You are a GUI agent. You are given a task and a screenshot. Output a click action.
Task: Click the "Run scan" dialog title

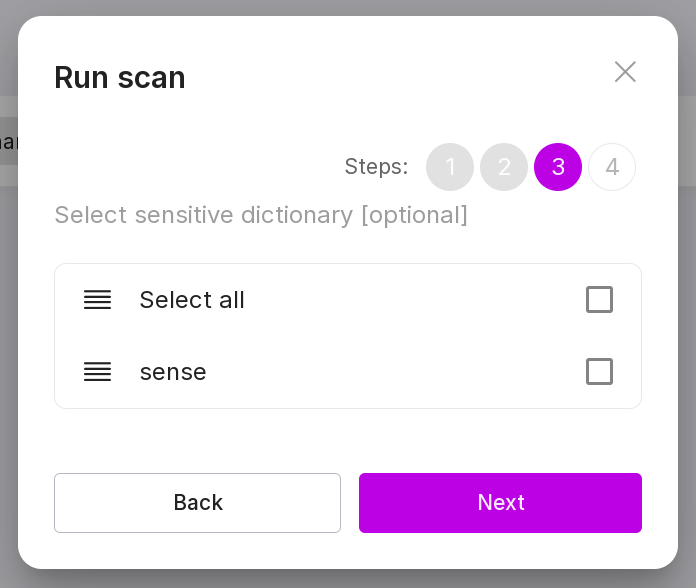(120, 77)
